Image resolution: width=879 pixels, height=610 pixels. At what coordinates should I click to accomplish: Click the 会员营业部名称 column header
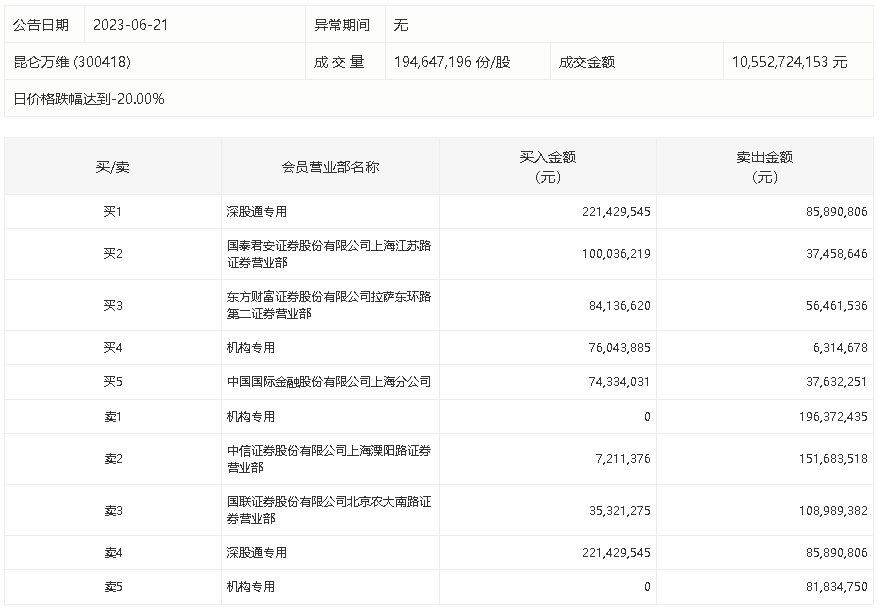click(x=331, y=167)
